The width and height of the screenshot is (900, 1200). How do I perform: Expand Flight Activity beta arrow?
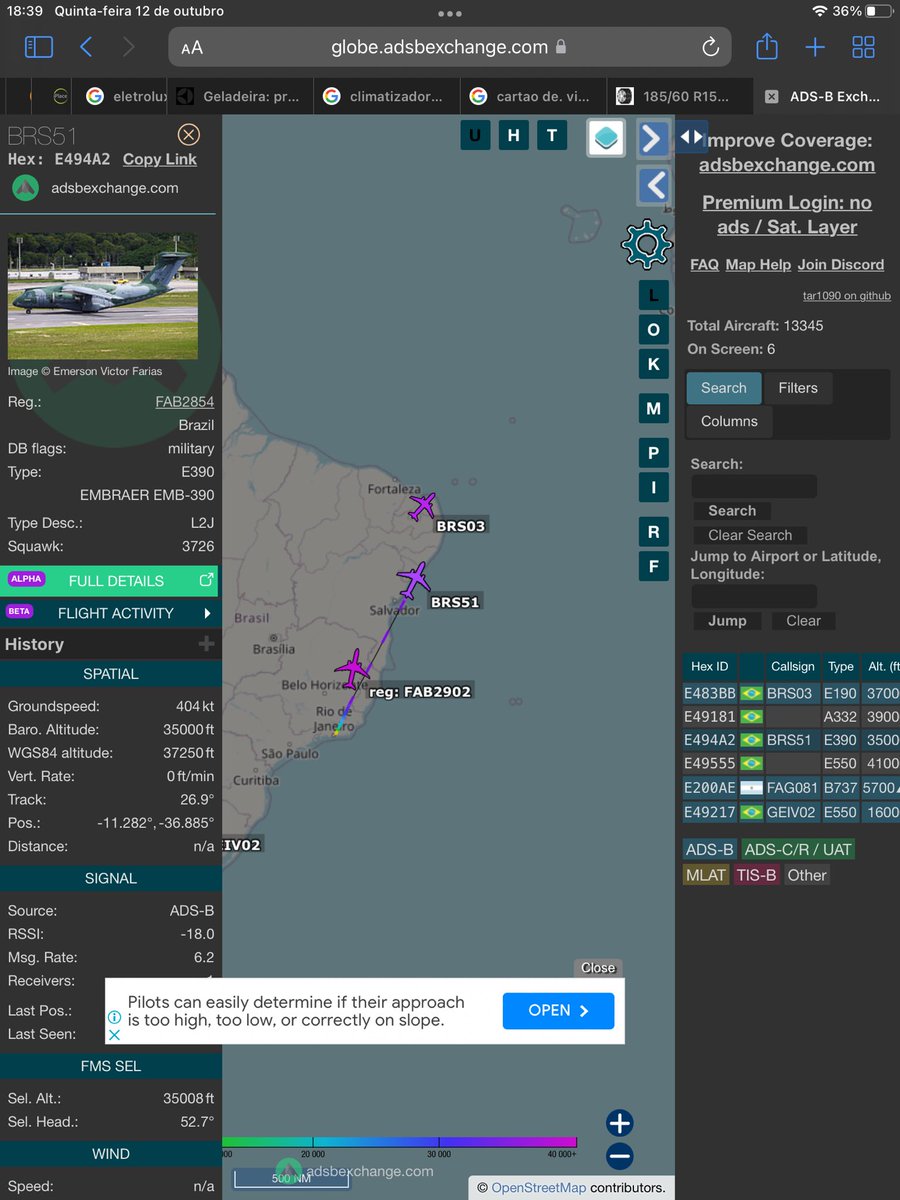pyautogui.click(x=207, y=613)
